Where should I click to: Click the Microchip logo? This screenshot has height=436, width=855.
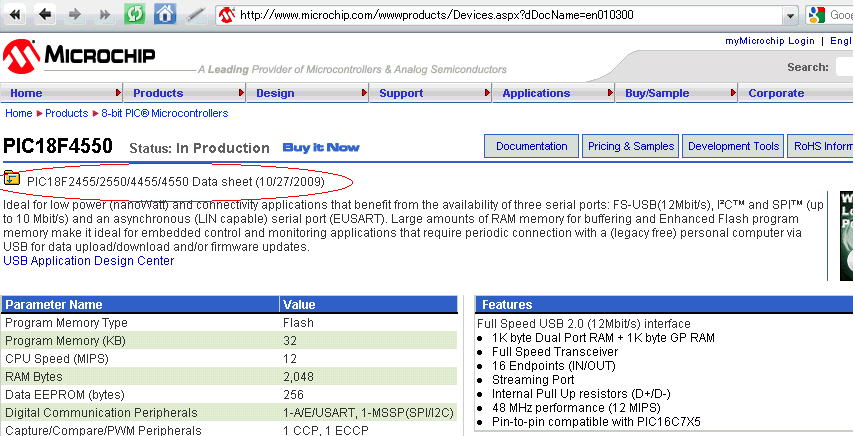point(79,56)
